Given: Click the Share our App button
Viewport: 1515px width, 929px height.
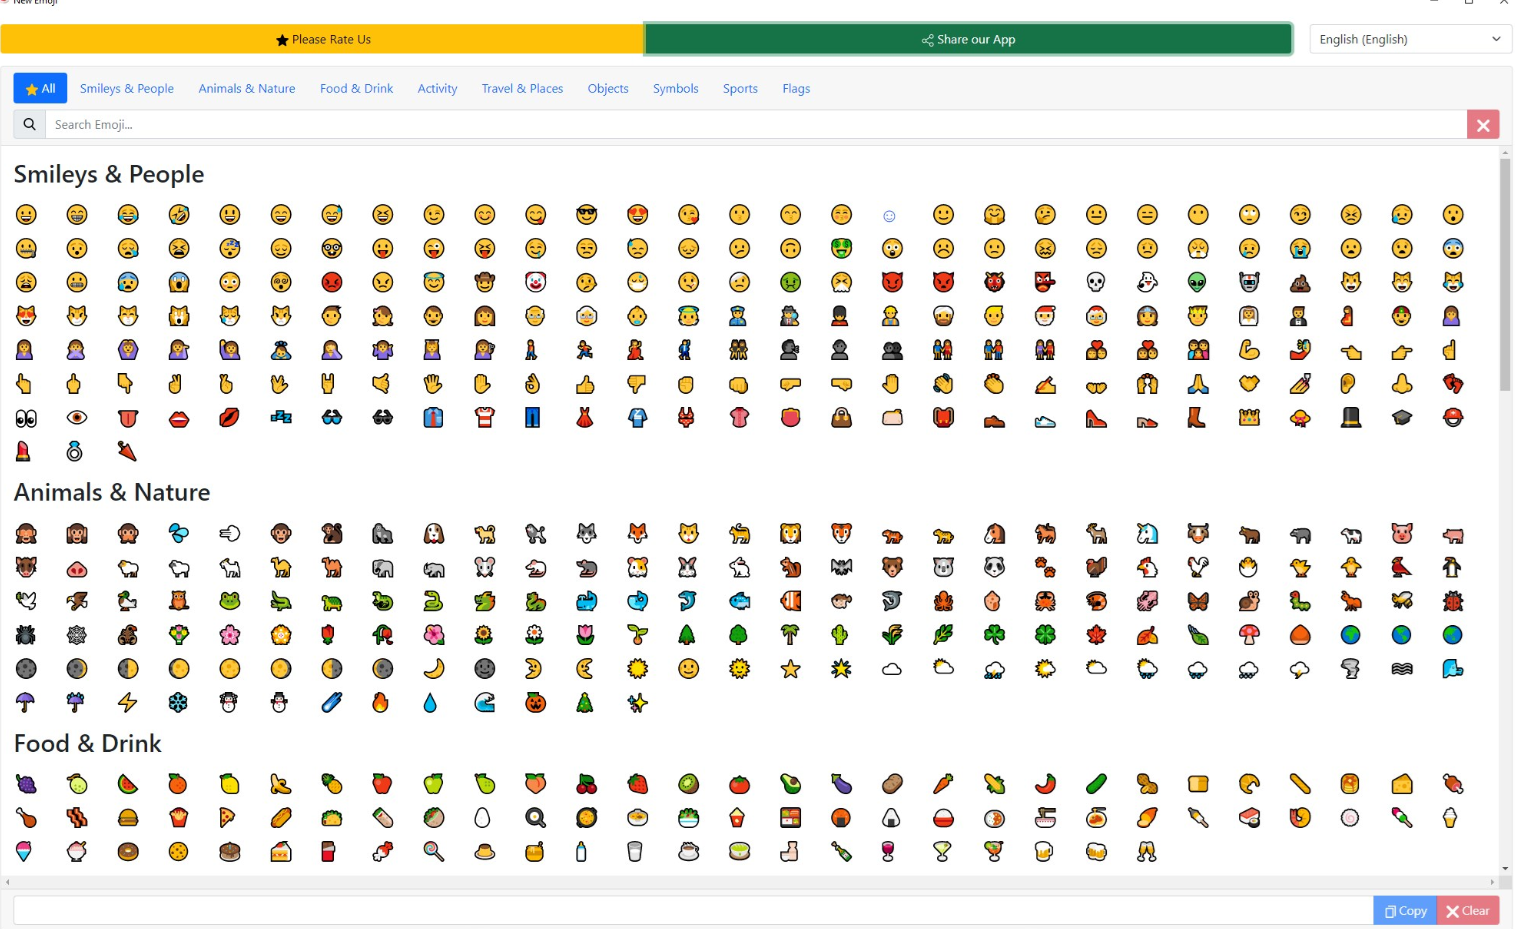Looking at the screenshot, I should click(968, 39).
